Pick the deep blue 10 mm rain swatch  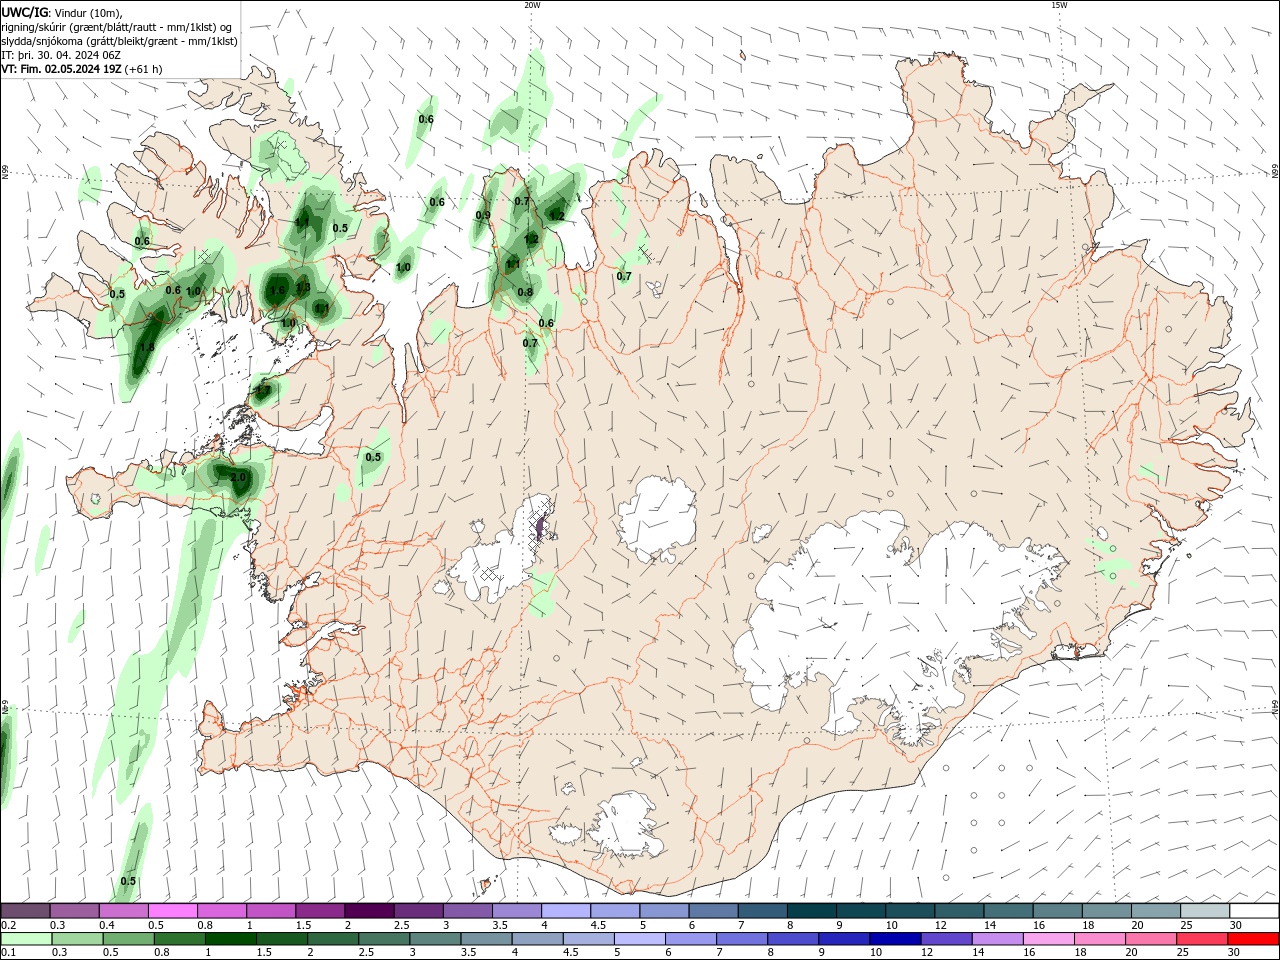click(x=895, y=938)
